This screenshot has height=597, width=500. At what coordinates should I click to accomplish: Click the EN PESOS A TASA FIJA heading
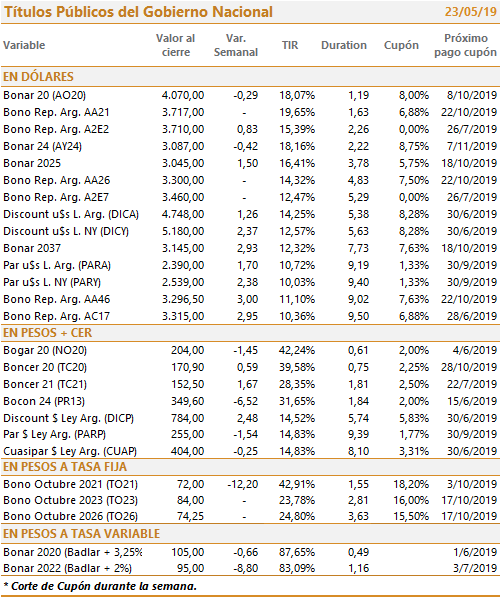point(65,467)
